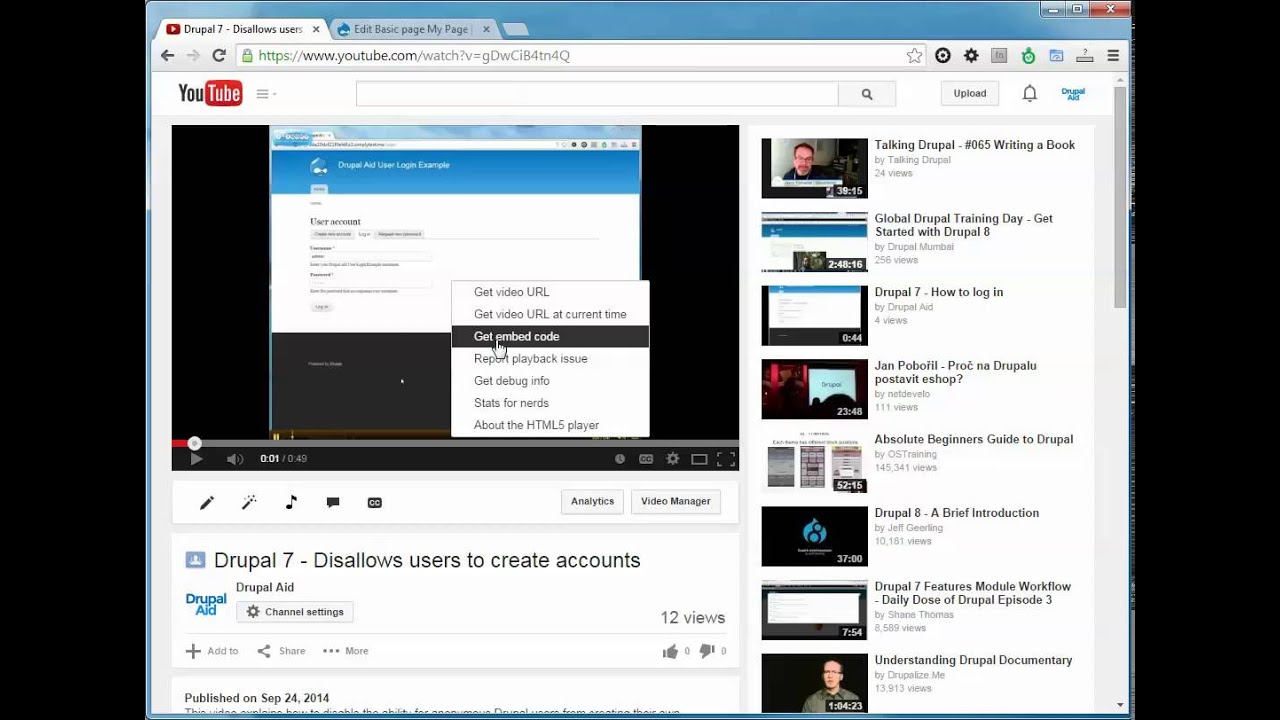This screenshot has height=720, width=1280.
Task: Select Get video URL at current time
Action: 550,314
